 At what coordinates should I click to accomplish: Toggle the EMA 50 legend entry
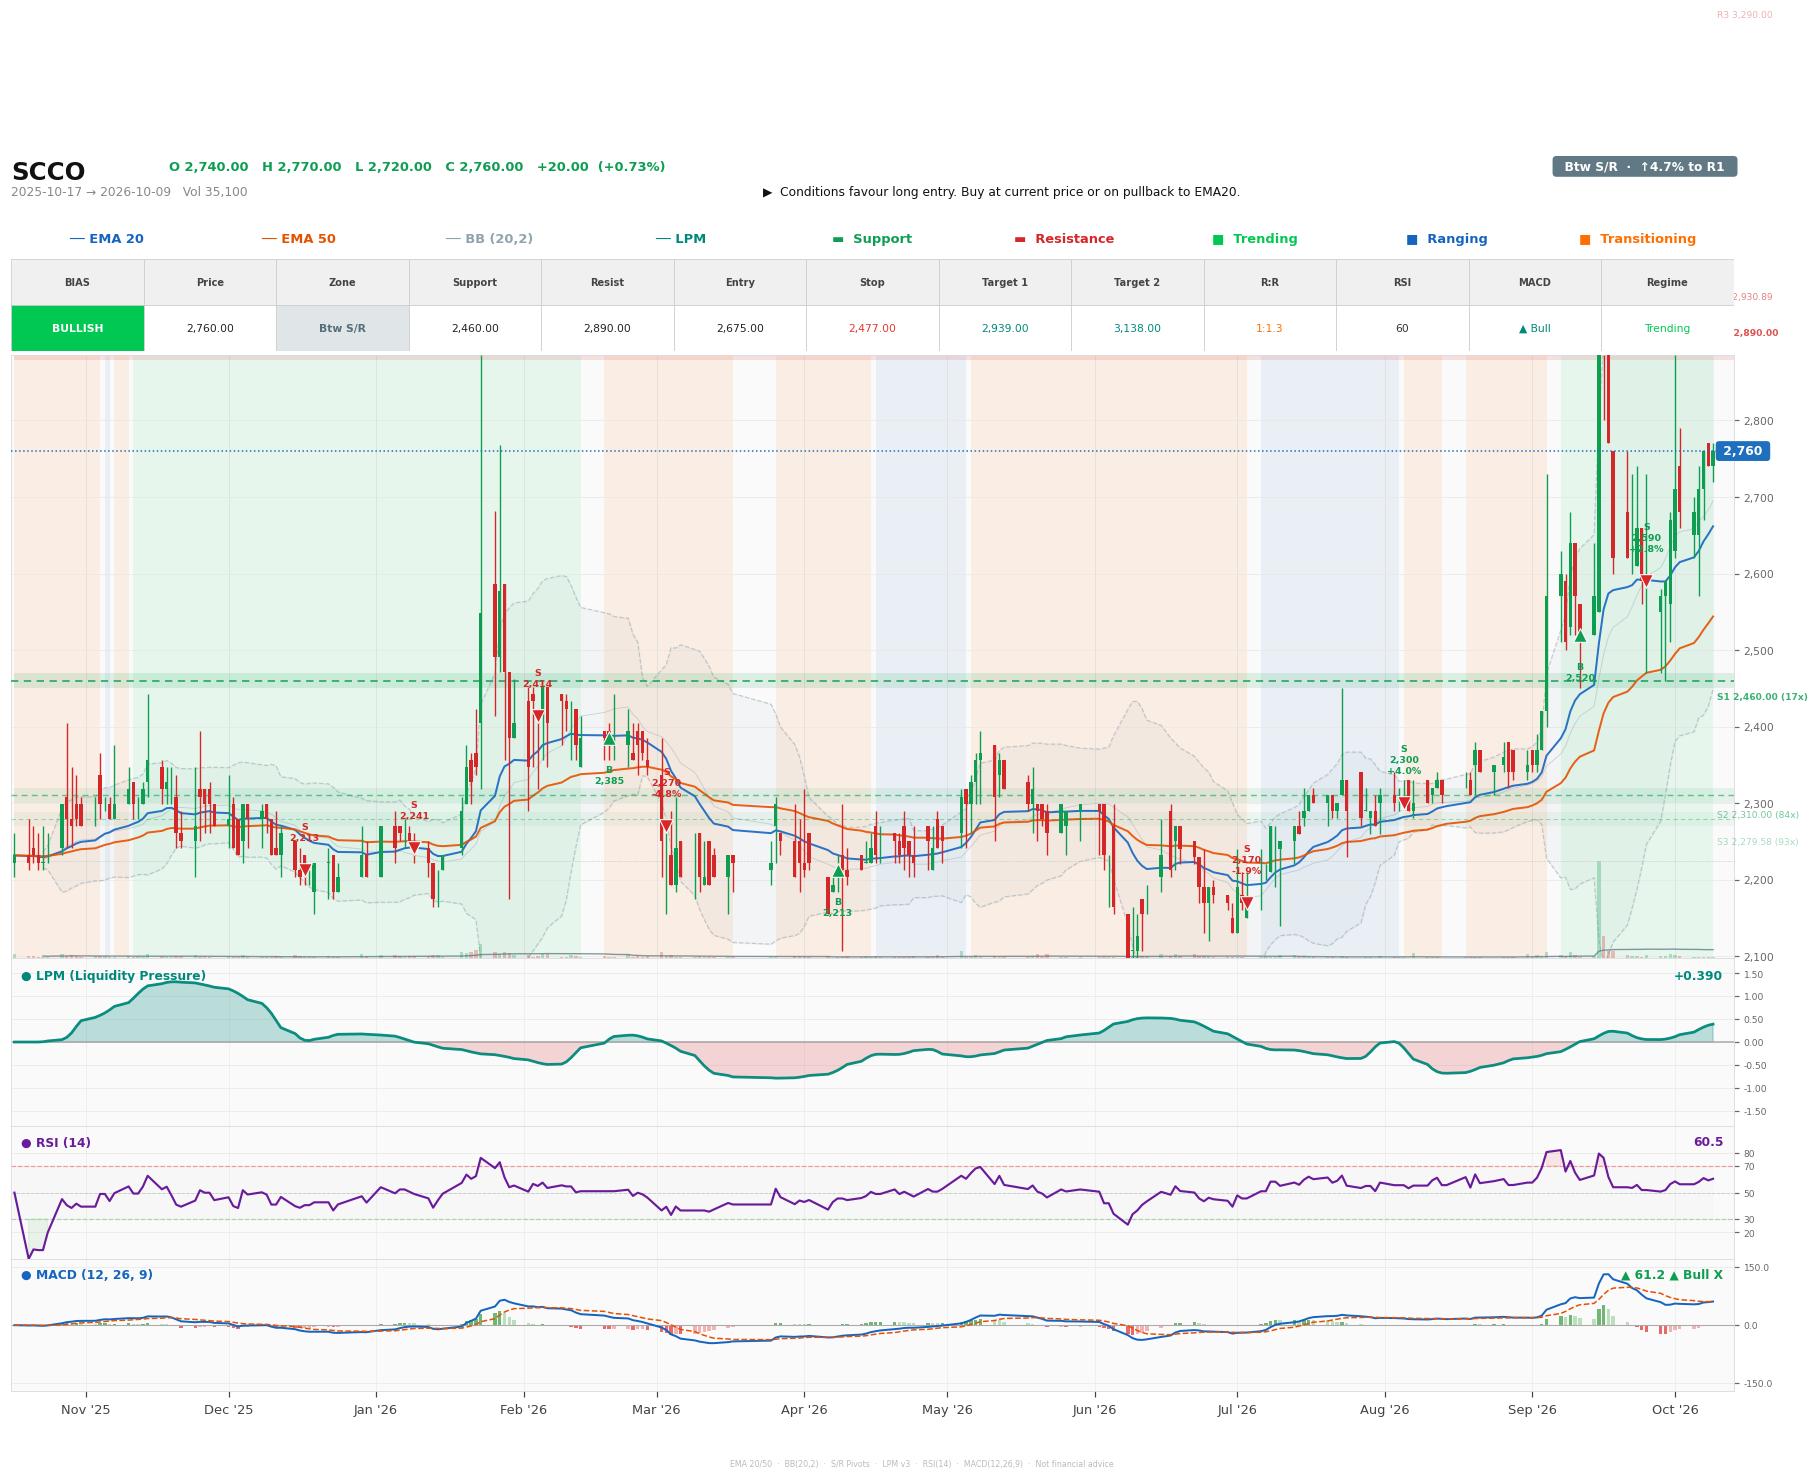tap(299, 239)
